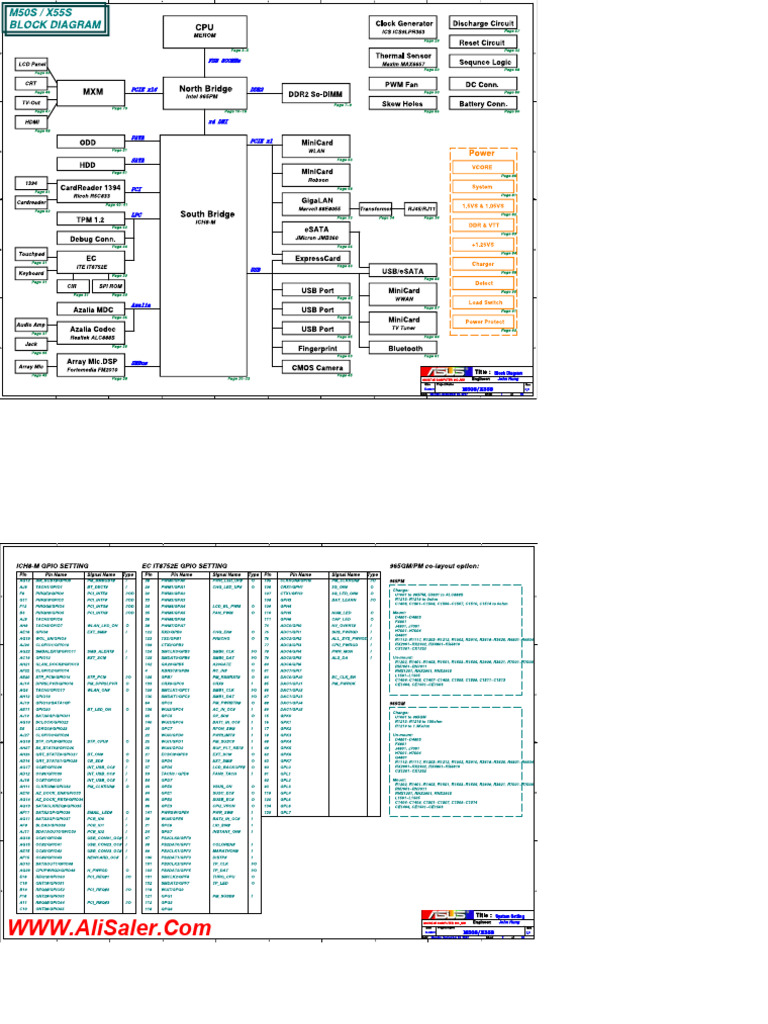Select the Transformer box
The height and width of the screenshot is (1024, 768).
(x=375, y=209)
